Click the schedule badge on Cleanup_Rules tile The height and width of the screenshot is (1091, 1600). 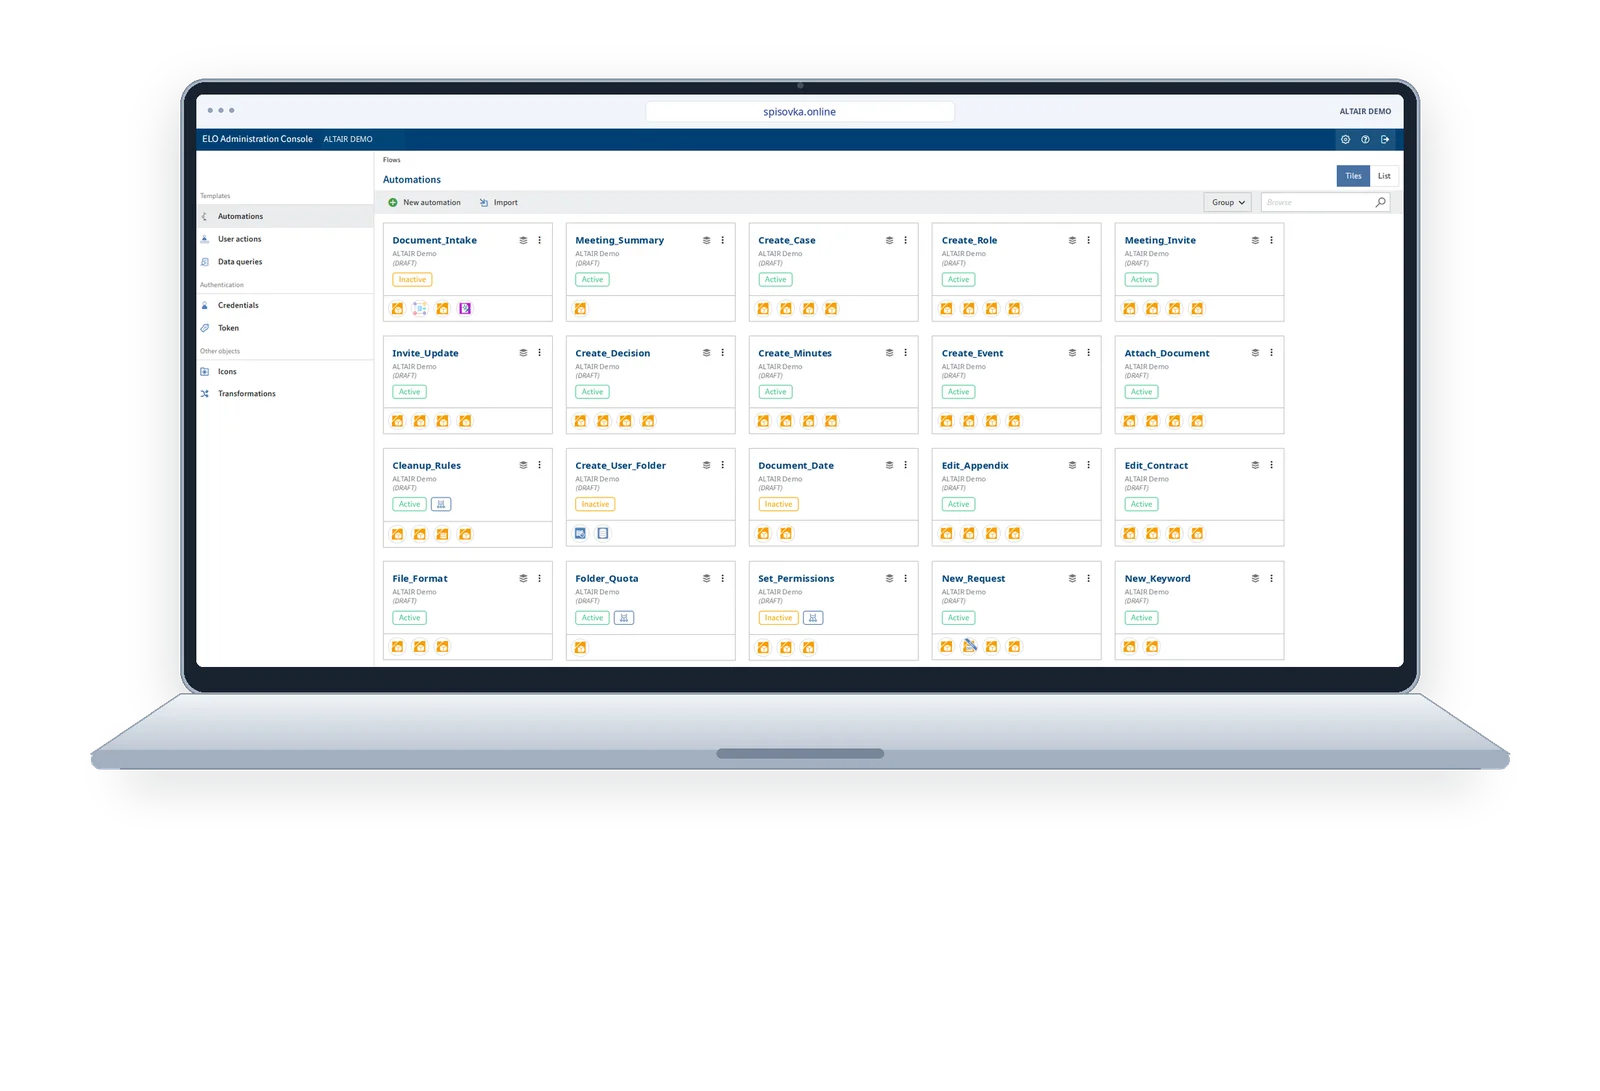pos(441,504)
